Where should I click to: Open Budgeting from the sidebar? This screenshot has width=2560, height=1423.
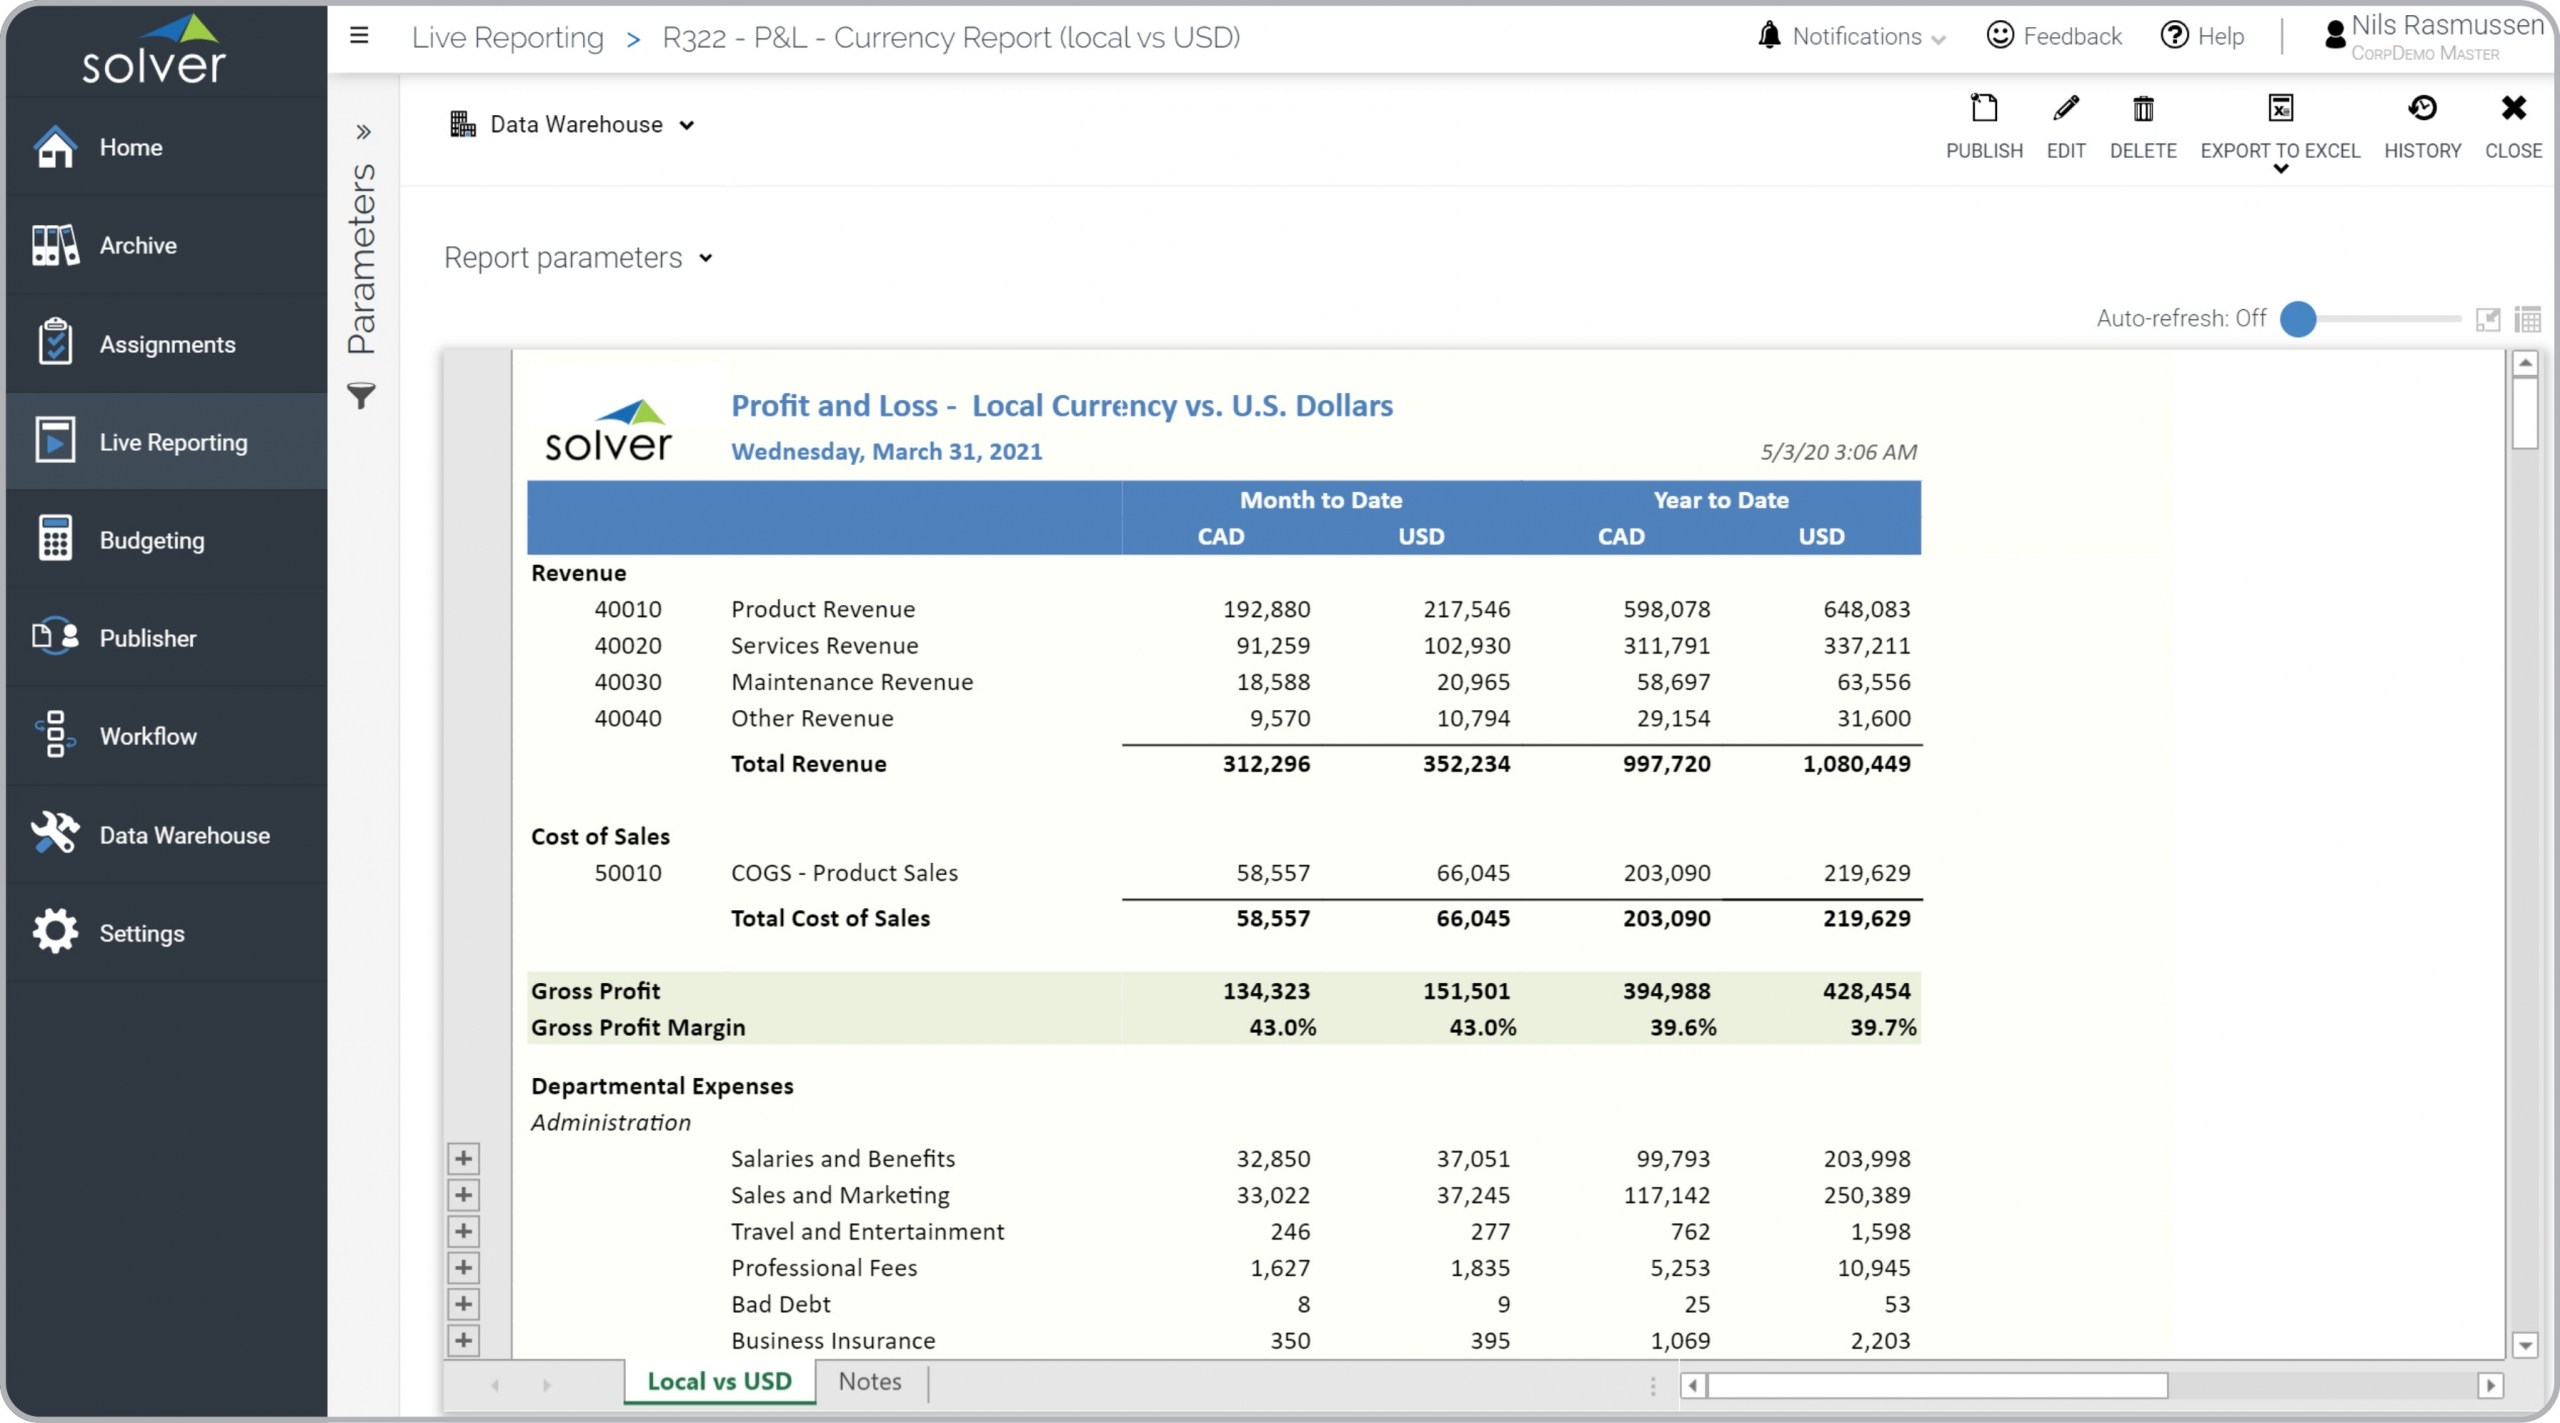[x=152, y=540]
